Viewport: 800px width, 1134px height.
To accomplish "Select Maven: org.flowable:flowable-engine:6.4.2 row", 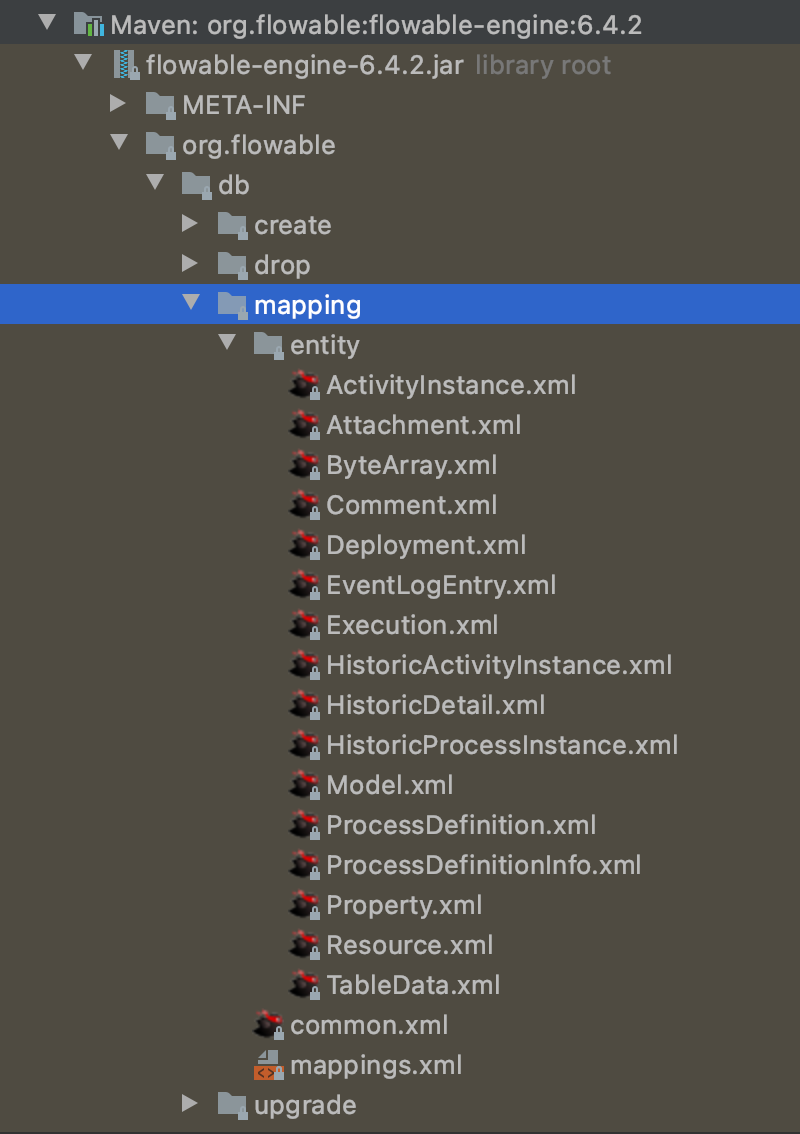I will coord(400,22).
